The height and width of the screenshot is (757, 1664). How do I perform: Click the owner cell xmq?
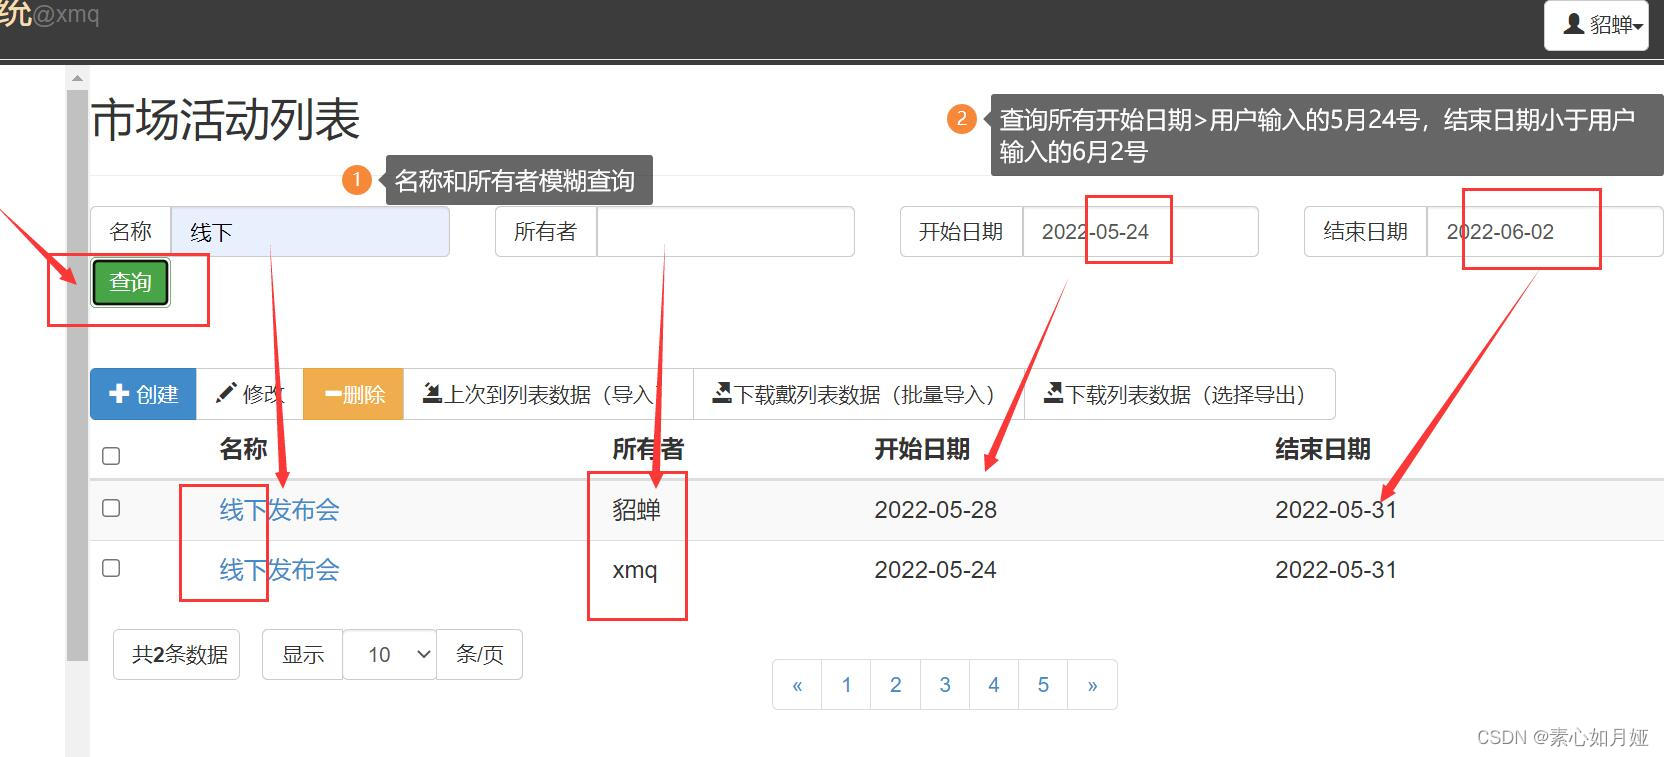(x=634, y=570)
